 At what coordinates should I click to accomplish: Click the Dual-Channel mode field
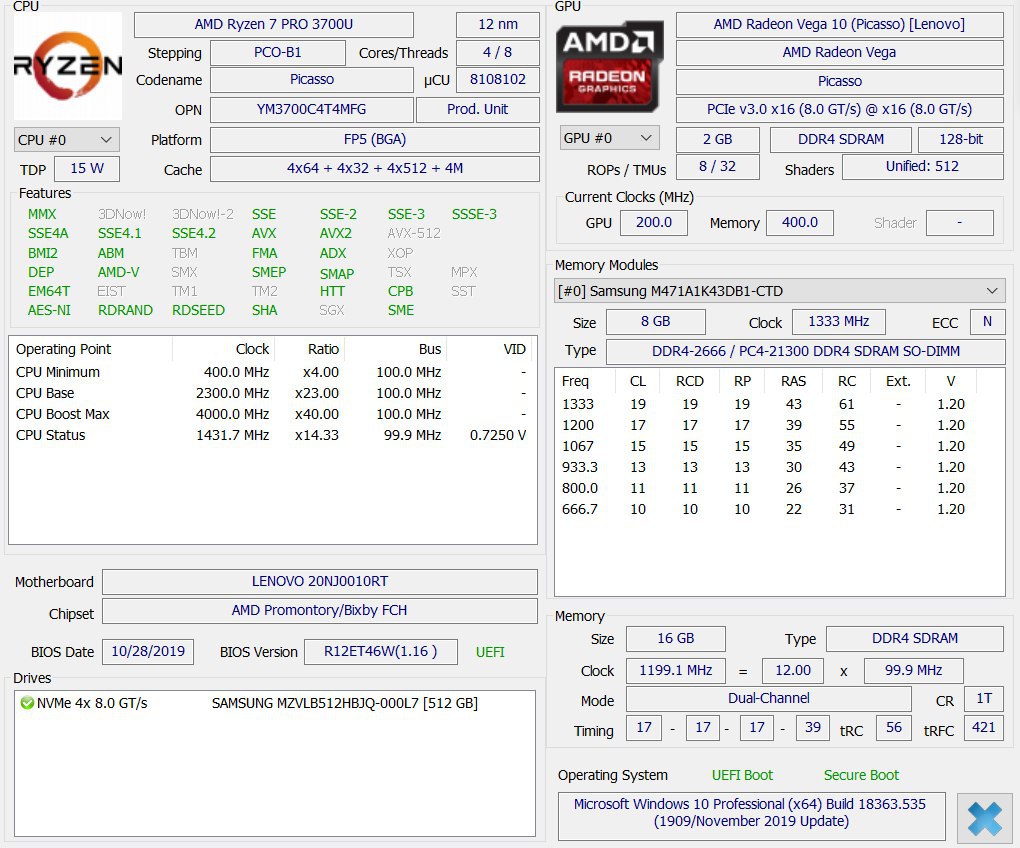(x=768, y=698)
